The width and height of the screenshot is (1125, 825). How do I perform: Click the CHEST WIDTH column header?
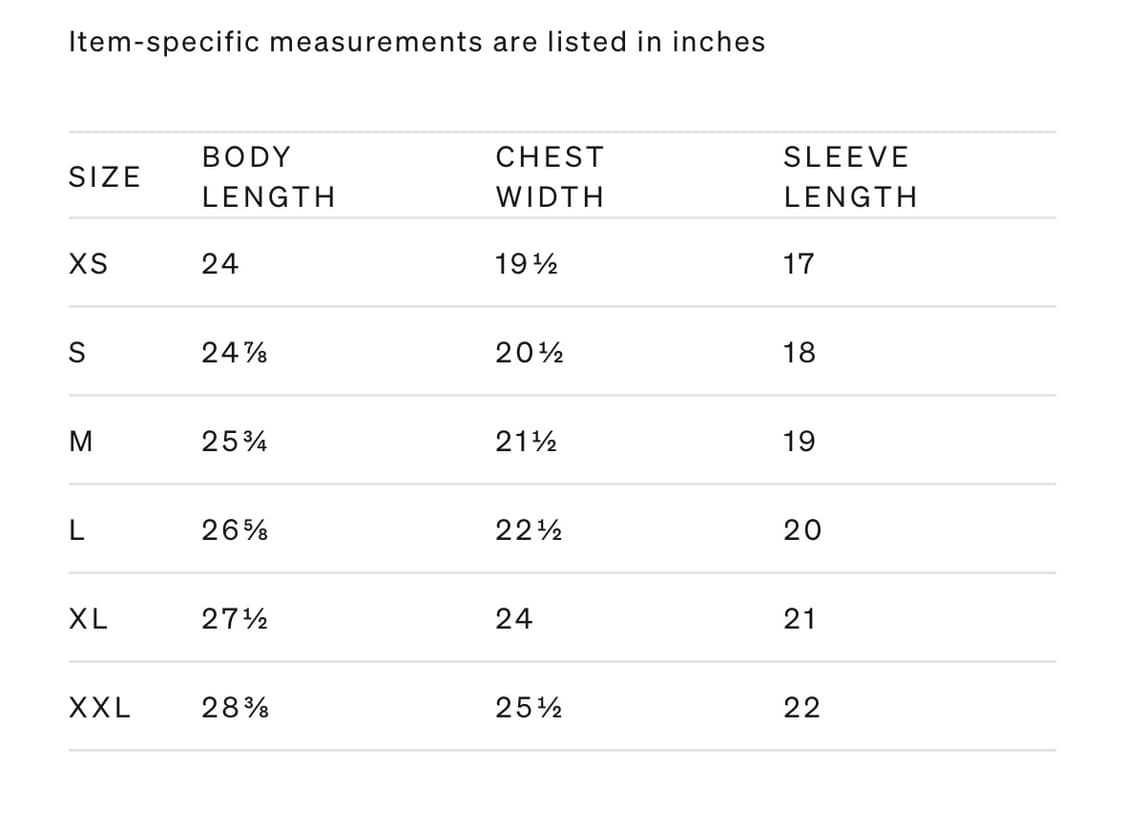coord(550,177)
